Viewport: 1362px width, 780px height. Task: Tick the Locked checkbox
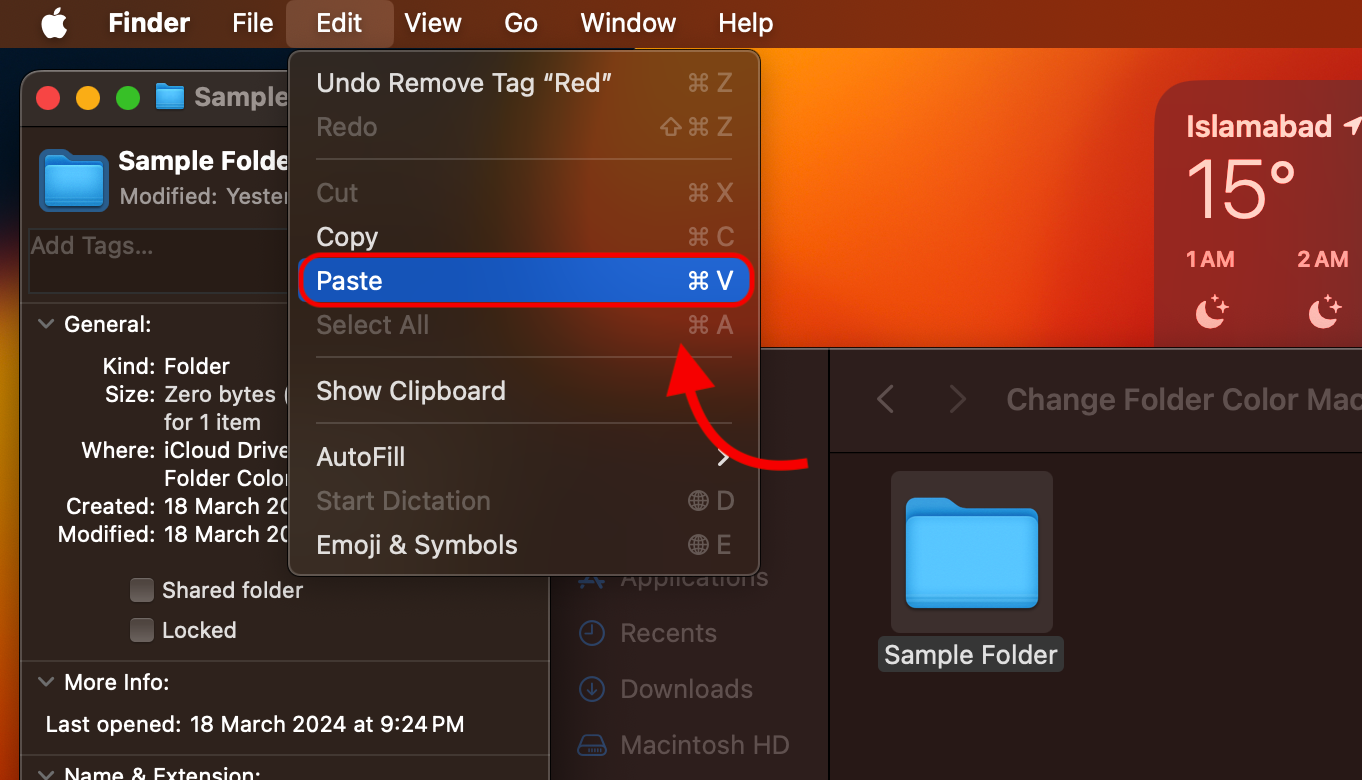pos(142,630)
